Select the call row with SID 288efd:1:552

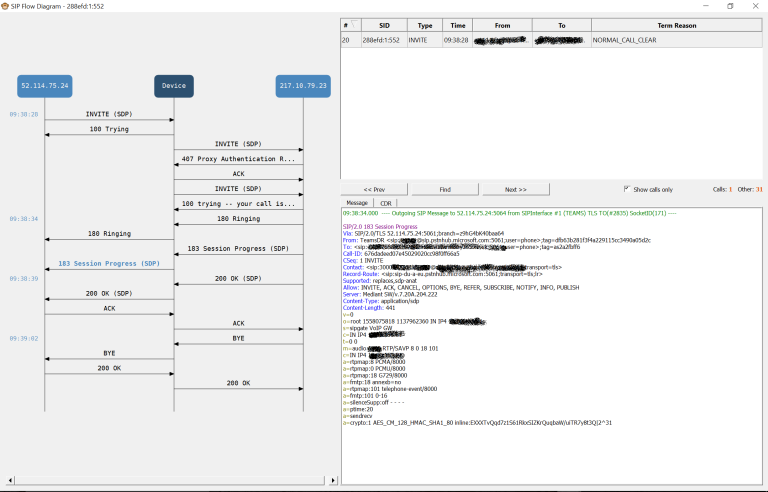382,40
